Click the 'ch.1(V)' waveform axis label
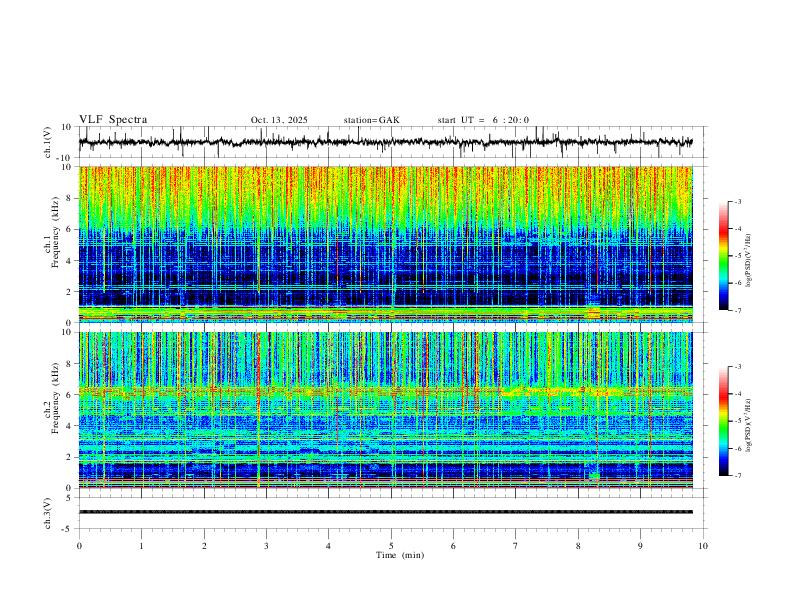 [48, 142]
